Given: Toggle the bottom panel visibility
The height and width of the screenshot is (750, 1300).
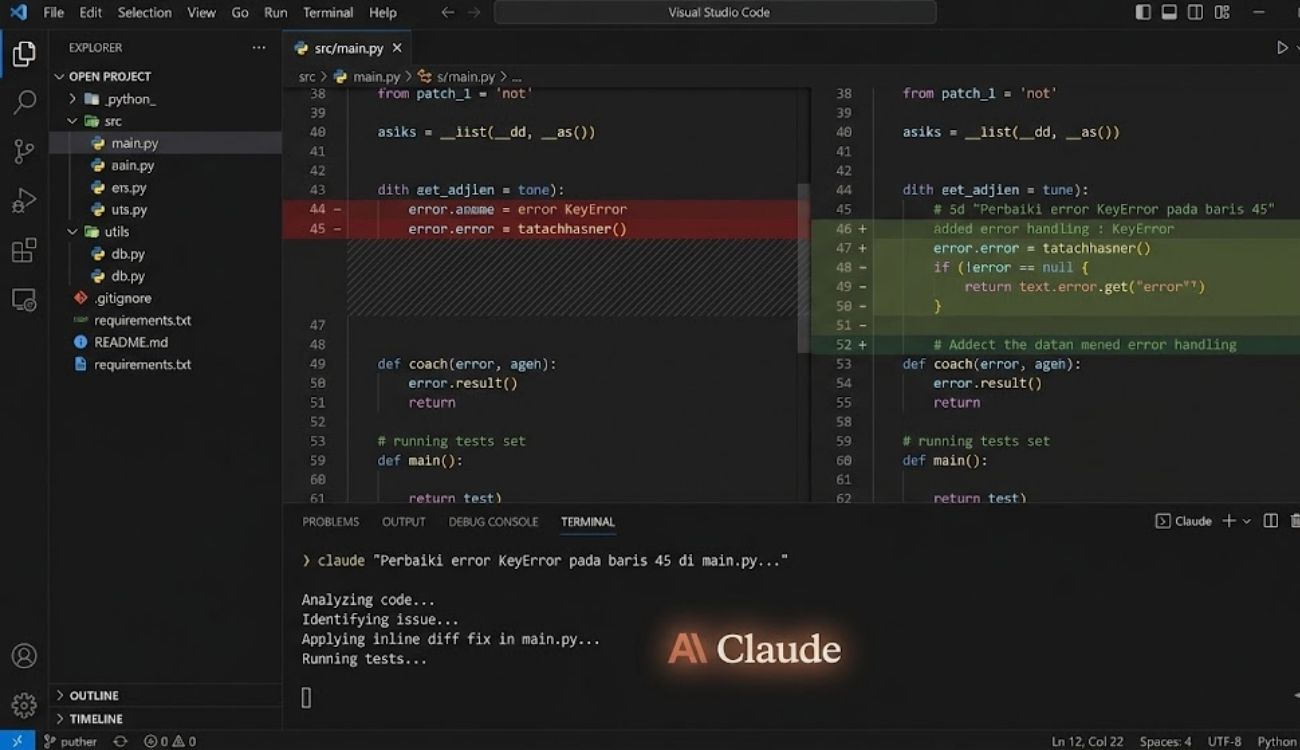Looking at the screenshot, I should [x=1169, y=13].
